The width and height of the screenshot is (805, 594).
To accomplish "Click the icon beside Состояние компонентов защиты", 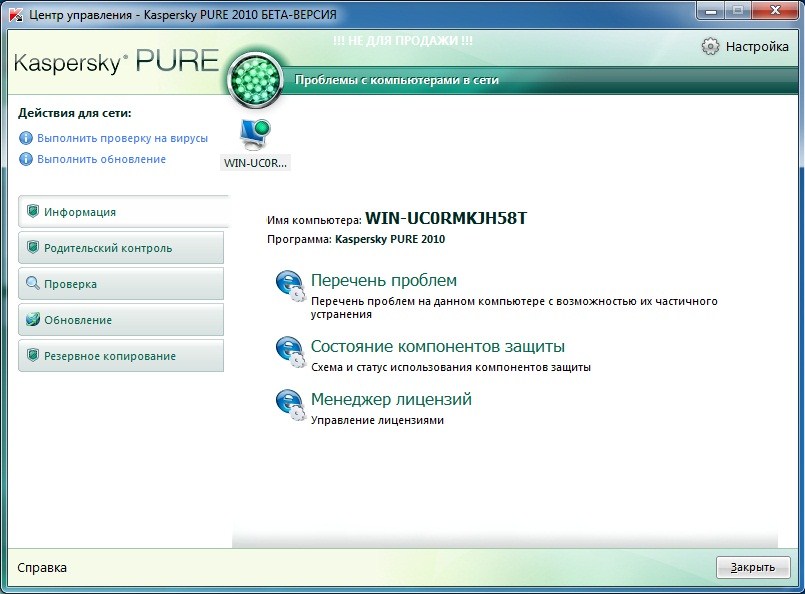I will pos(291,352).
